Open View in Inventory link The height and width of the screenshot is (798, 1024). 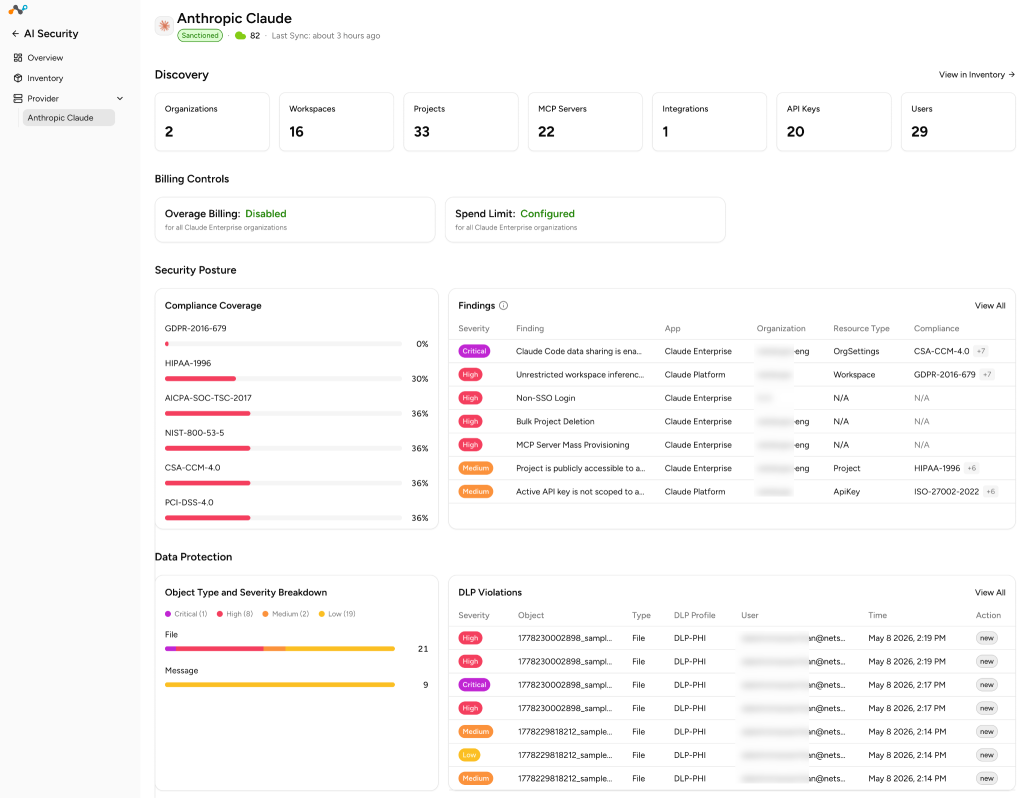point(976,74)
